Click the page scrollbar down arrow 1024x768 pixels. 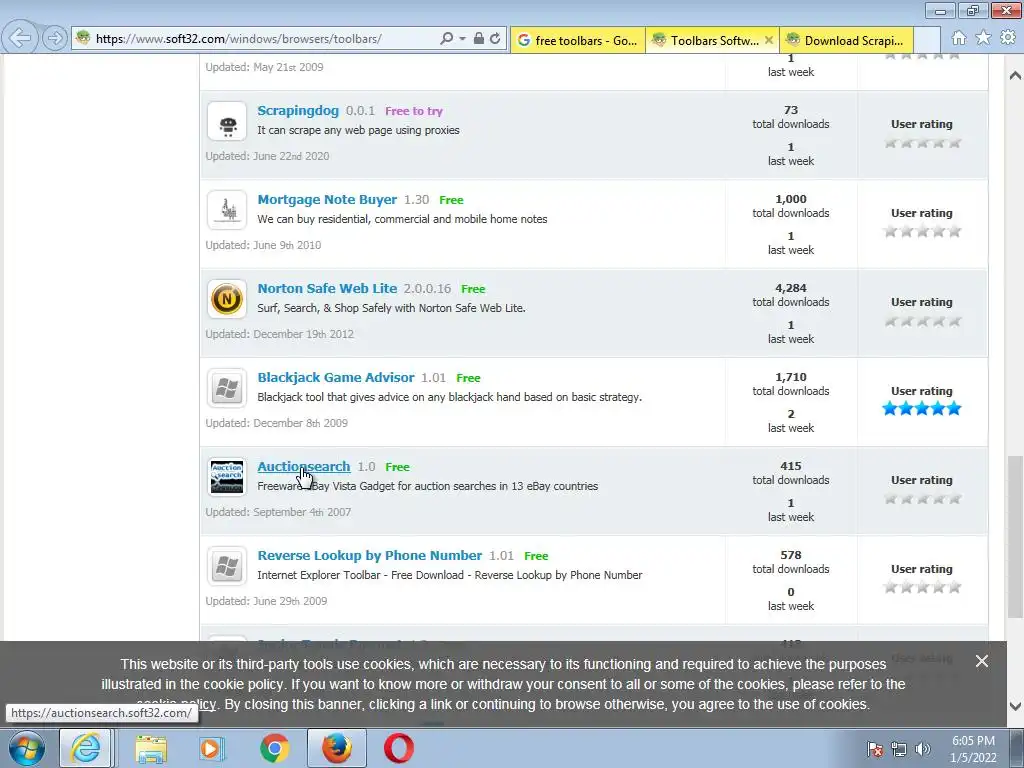point(1015,706)
